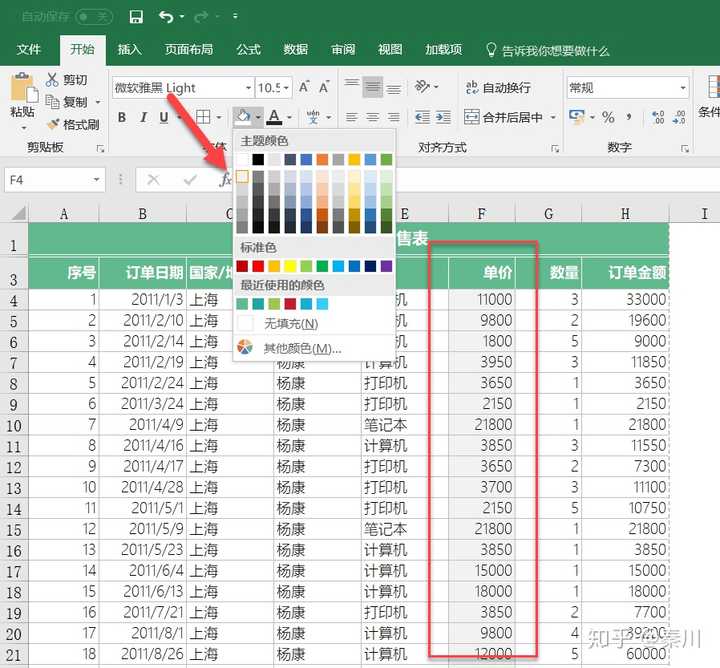Toggle the AutoSave switch
Image resolution: width=720 pixels, height=668 pixels.
[x=94, y=17]
